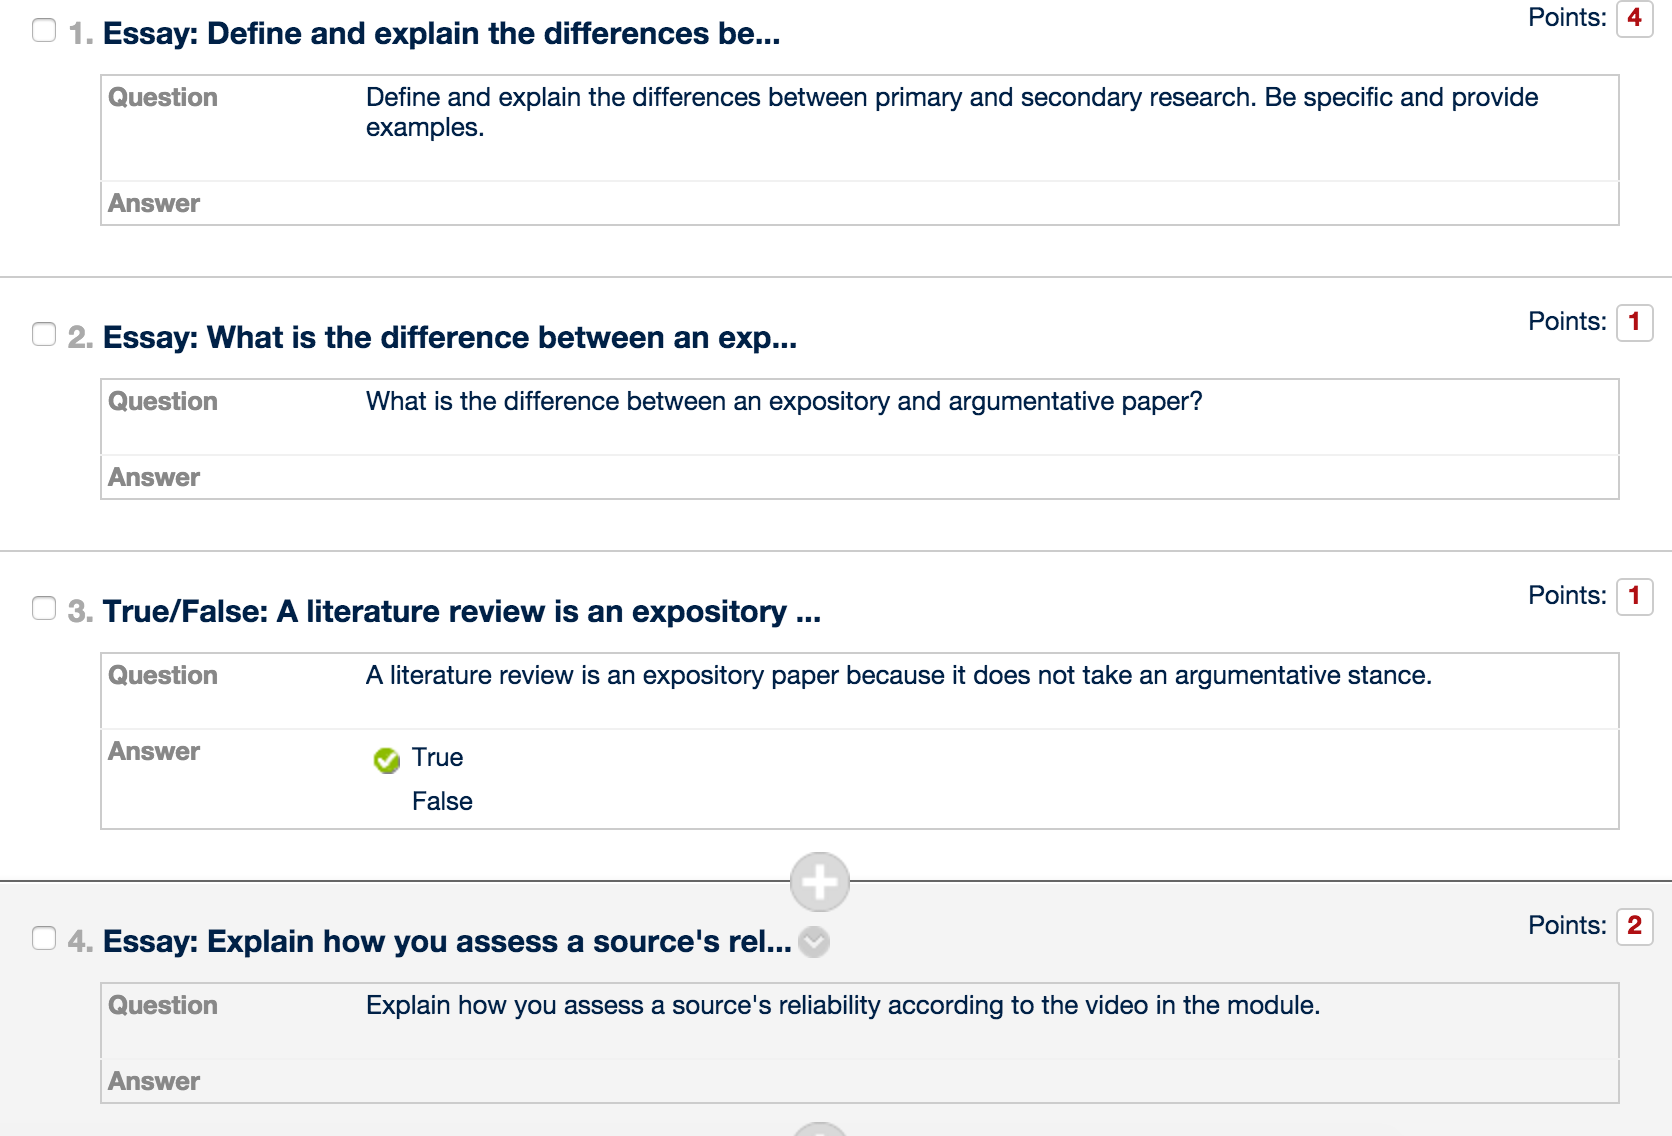Viewport: 1672px width, 1136px height.
Task: Select checkbox for question 1
Action: pyautogui.click(x=44, y=30)
